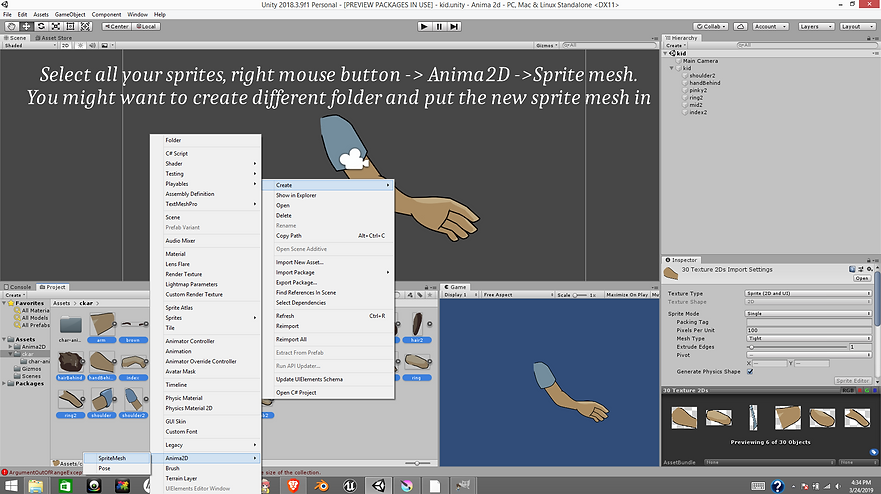Select Show in Explorer menu item
Image resolution: width=881 pixels, height=494 pixels.
tap(328, 195)
